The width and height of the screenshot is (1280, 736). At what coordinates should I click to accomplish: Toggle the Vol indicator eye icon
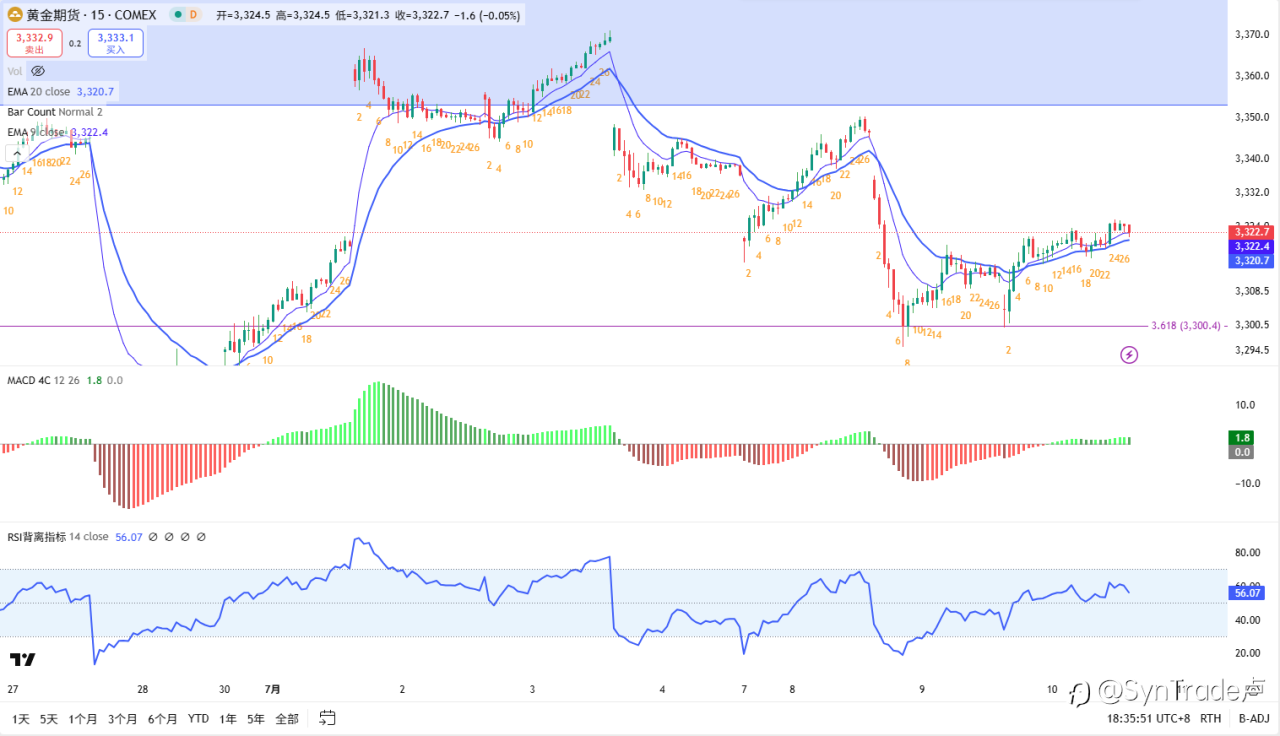(38, 71)
